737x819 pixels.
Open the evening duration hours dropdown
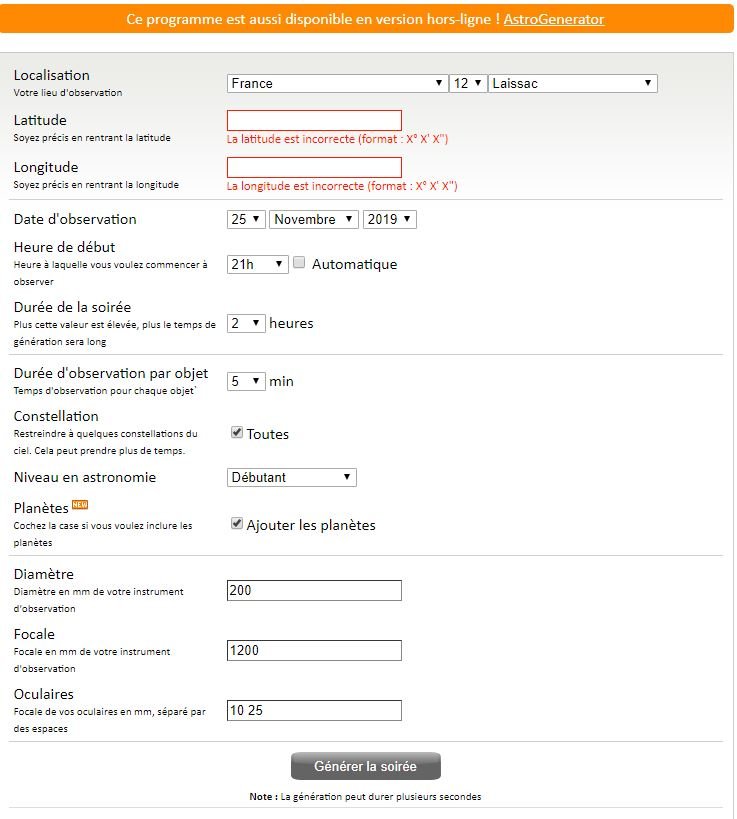tap(246, 323)
